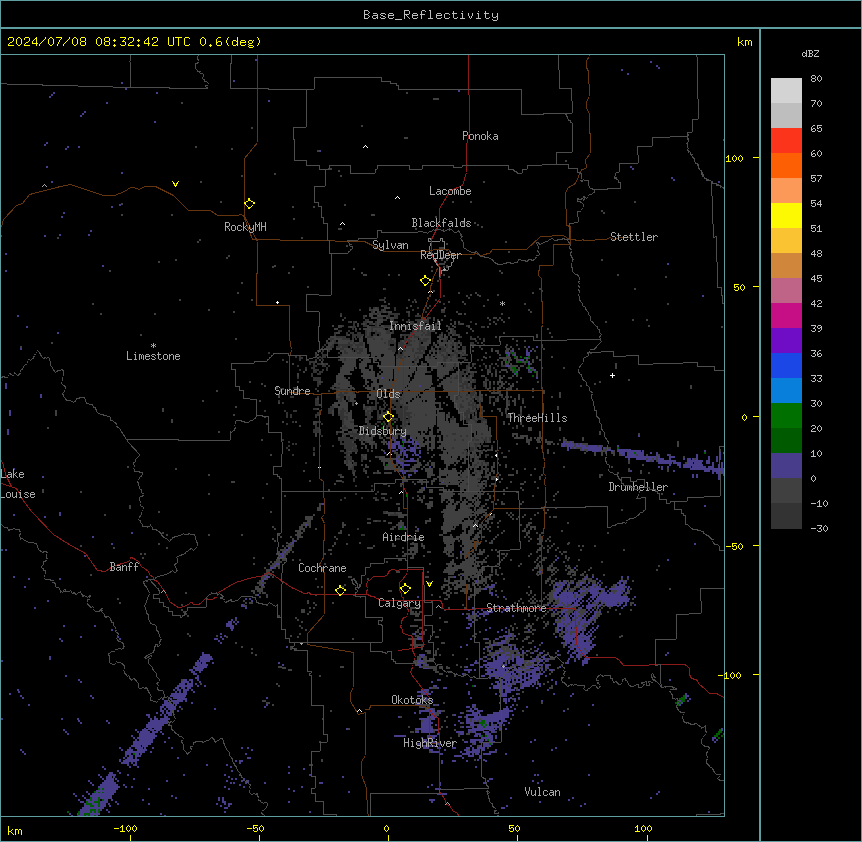Click the Blackfalds city label
This screenshot has width=862, height=842.
point(441,223)
